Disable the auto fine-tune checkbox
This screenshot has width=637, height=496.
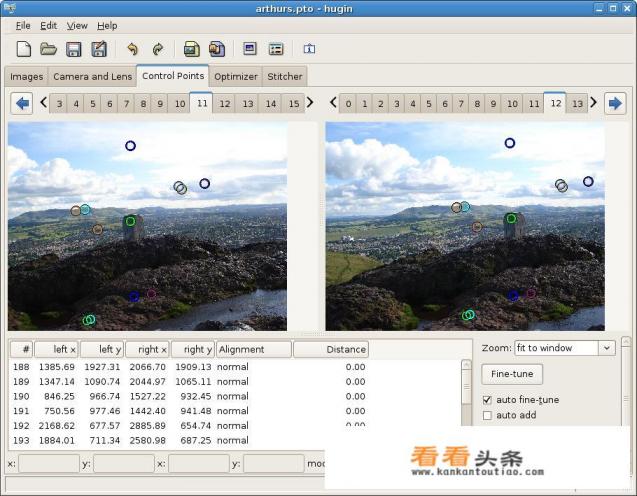tap(488, 400)
